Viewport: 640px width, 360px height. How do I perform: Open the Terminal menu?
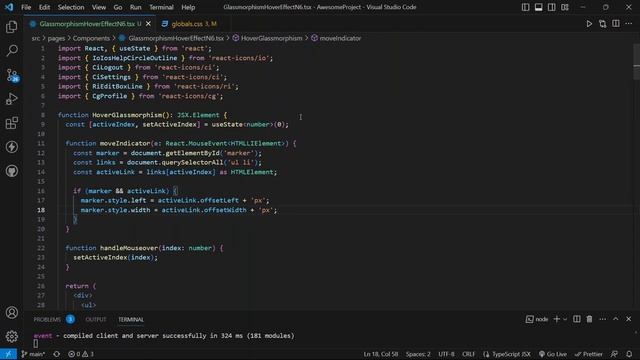tap(161, 7)
